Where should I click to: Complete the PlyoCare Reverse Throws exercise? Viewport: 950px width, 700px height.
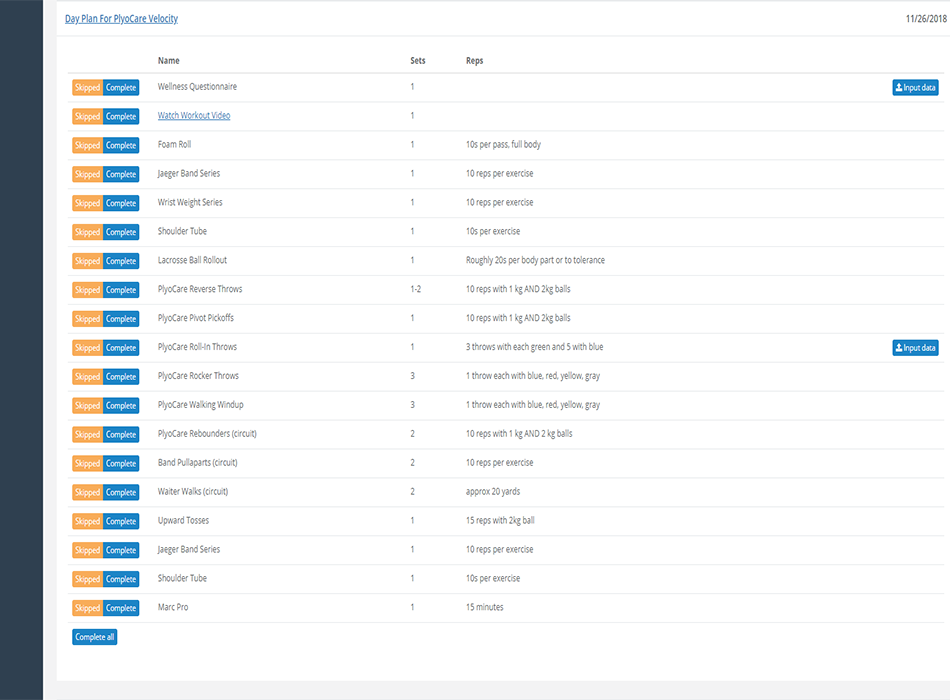(x=121, y=291)
